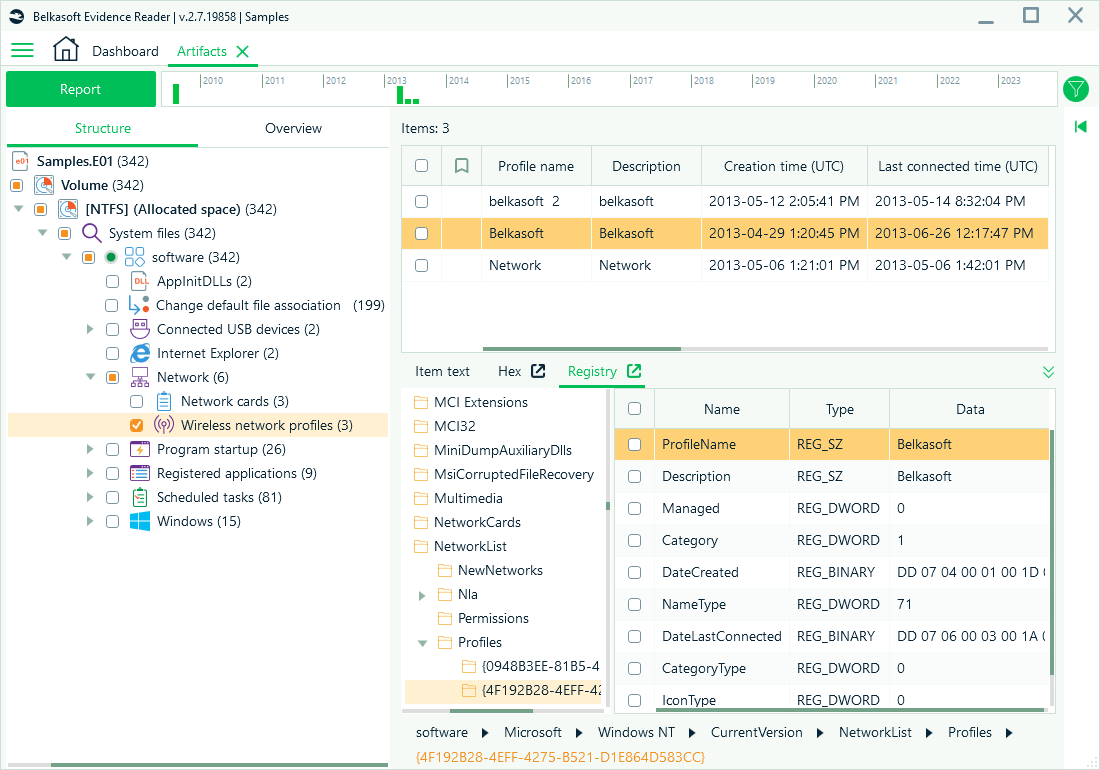Click the blue collapse arrow beside Items panel

click(x=1079, y=127)
